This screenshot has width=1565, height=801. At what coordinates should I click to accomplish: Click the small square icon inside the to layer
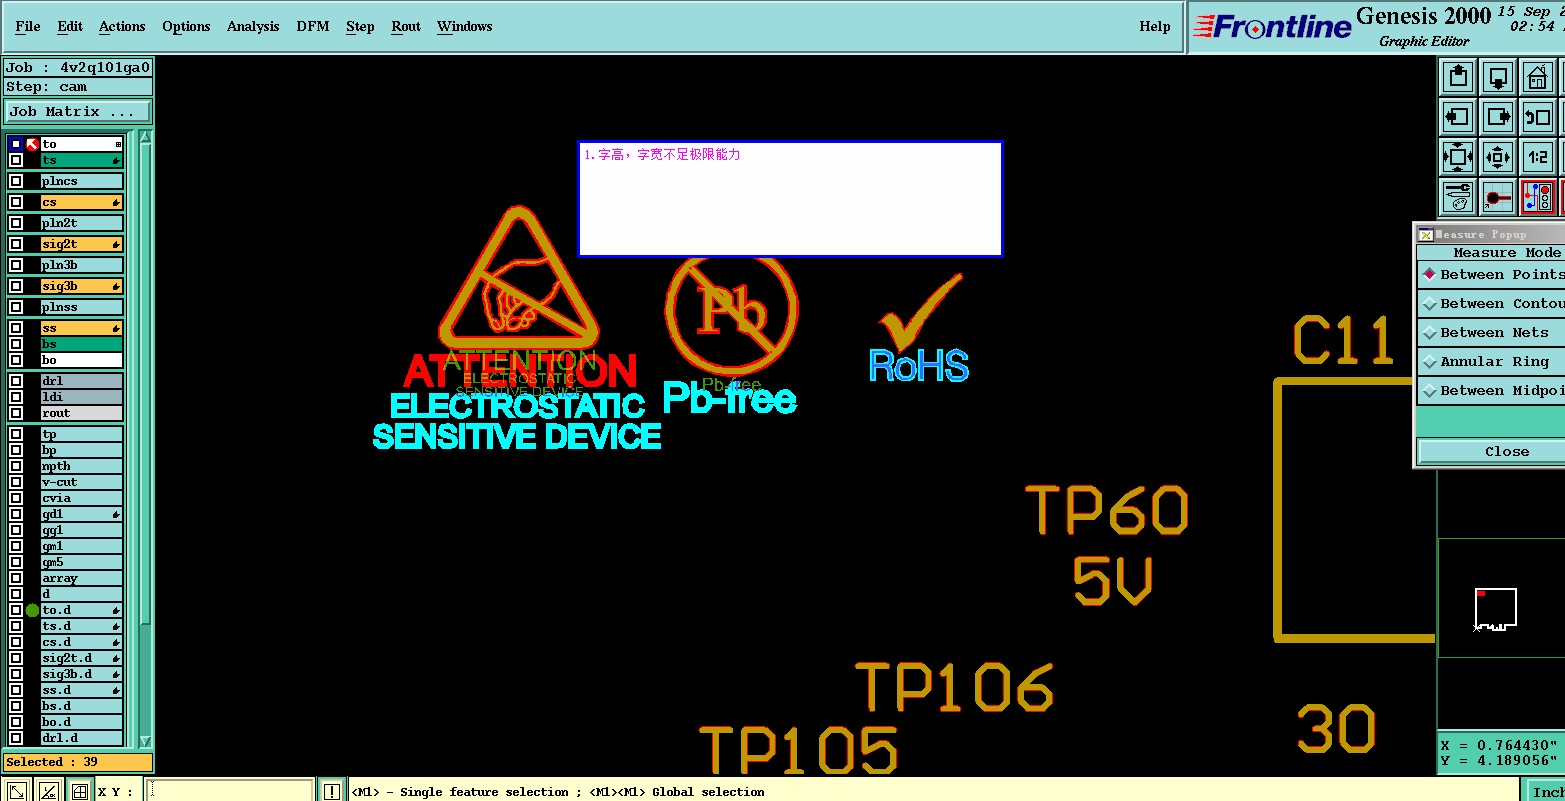pos(118,145)
